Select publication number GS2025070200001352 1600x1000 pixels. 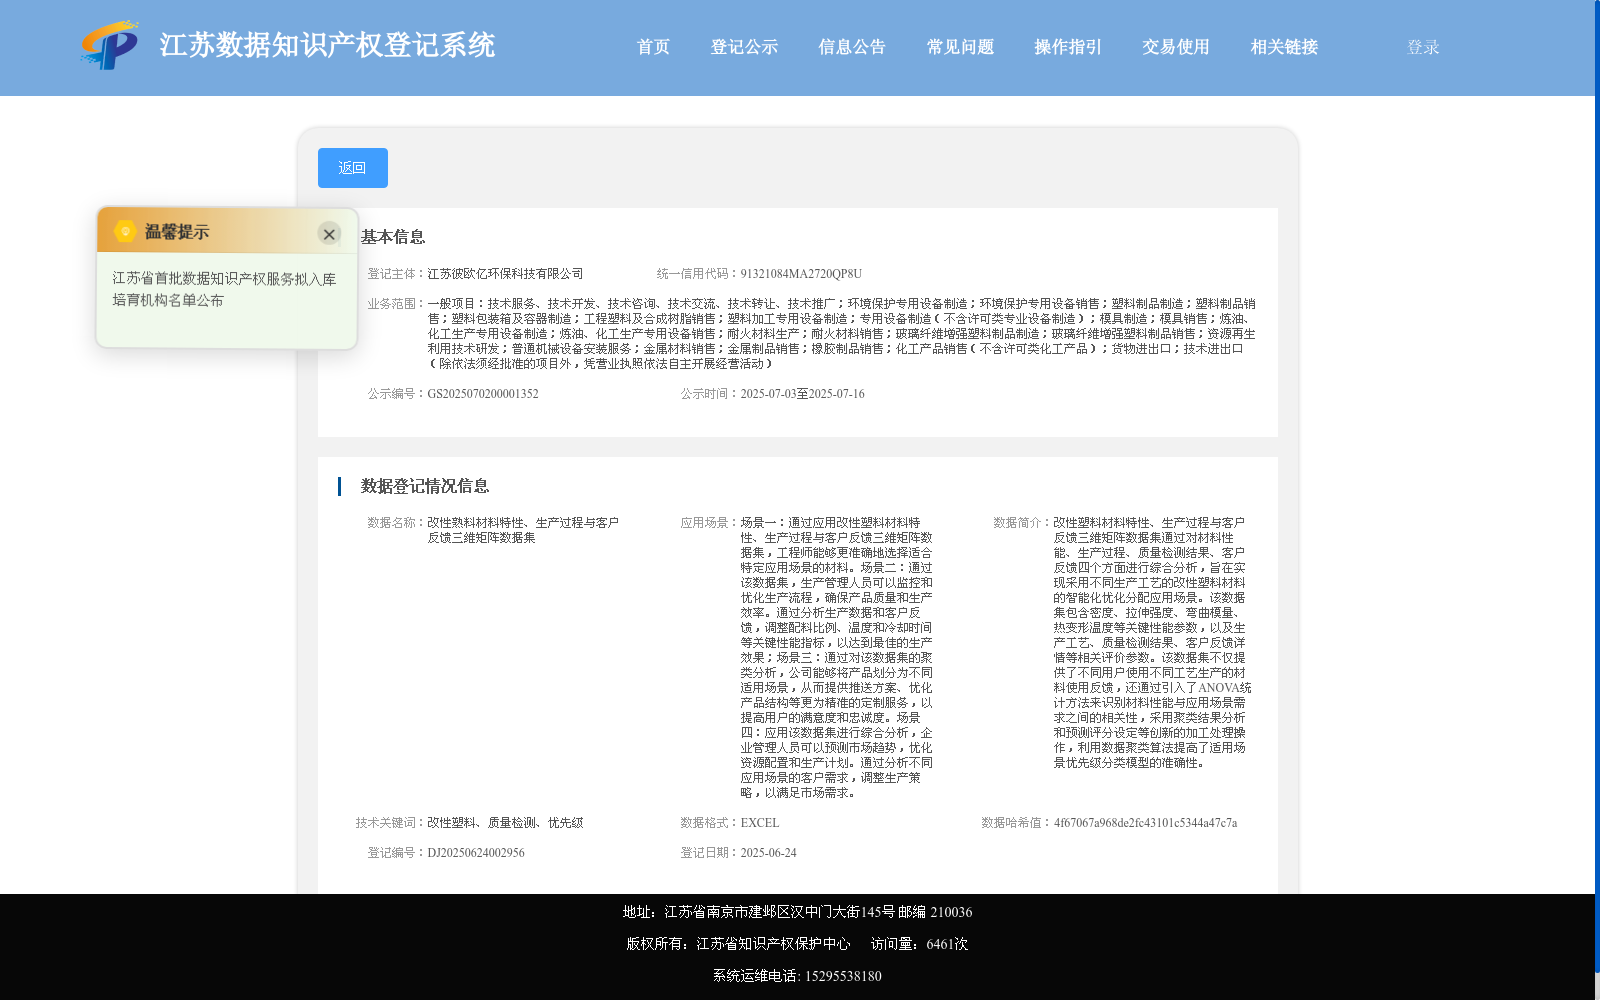tap(483, 394)
